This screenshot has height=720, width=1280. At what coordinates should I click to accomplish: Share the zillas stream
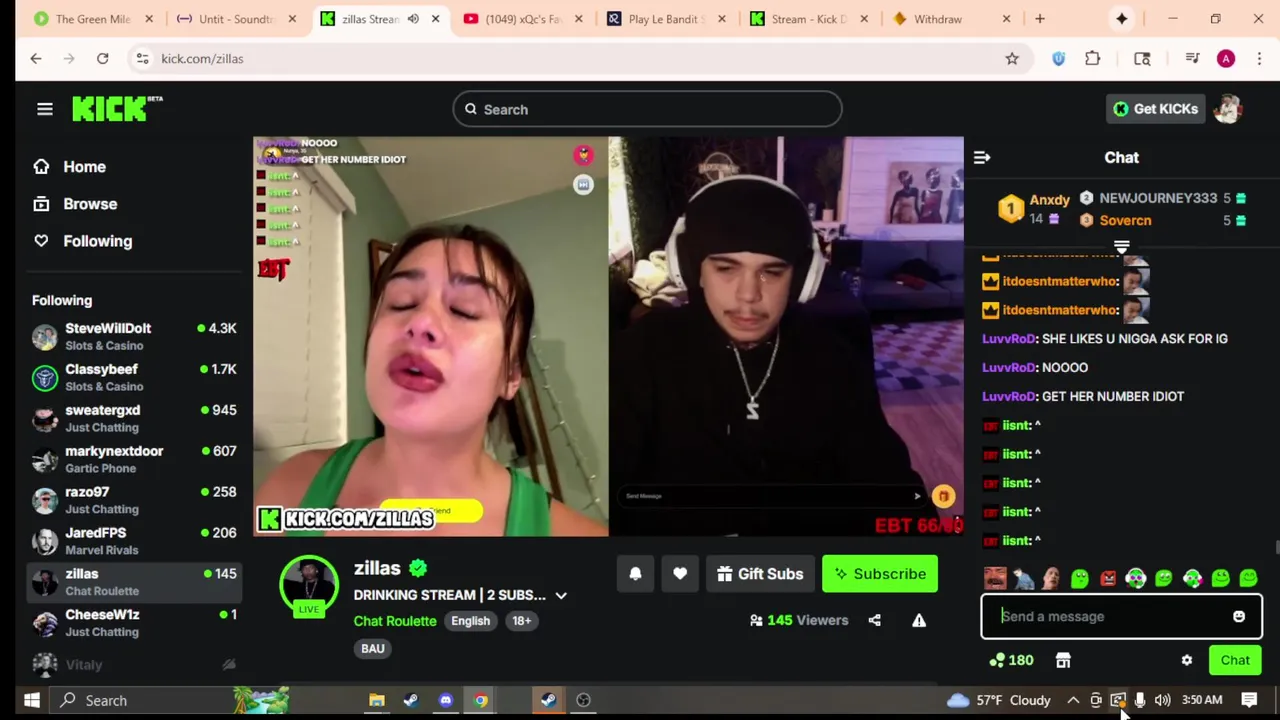click(x=874, y=620)
